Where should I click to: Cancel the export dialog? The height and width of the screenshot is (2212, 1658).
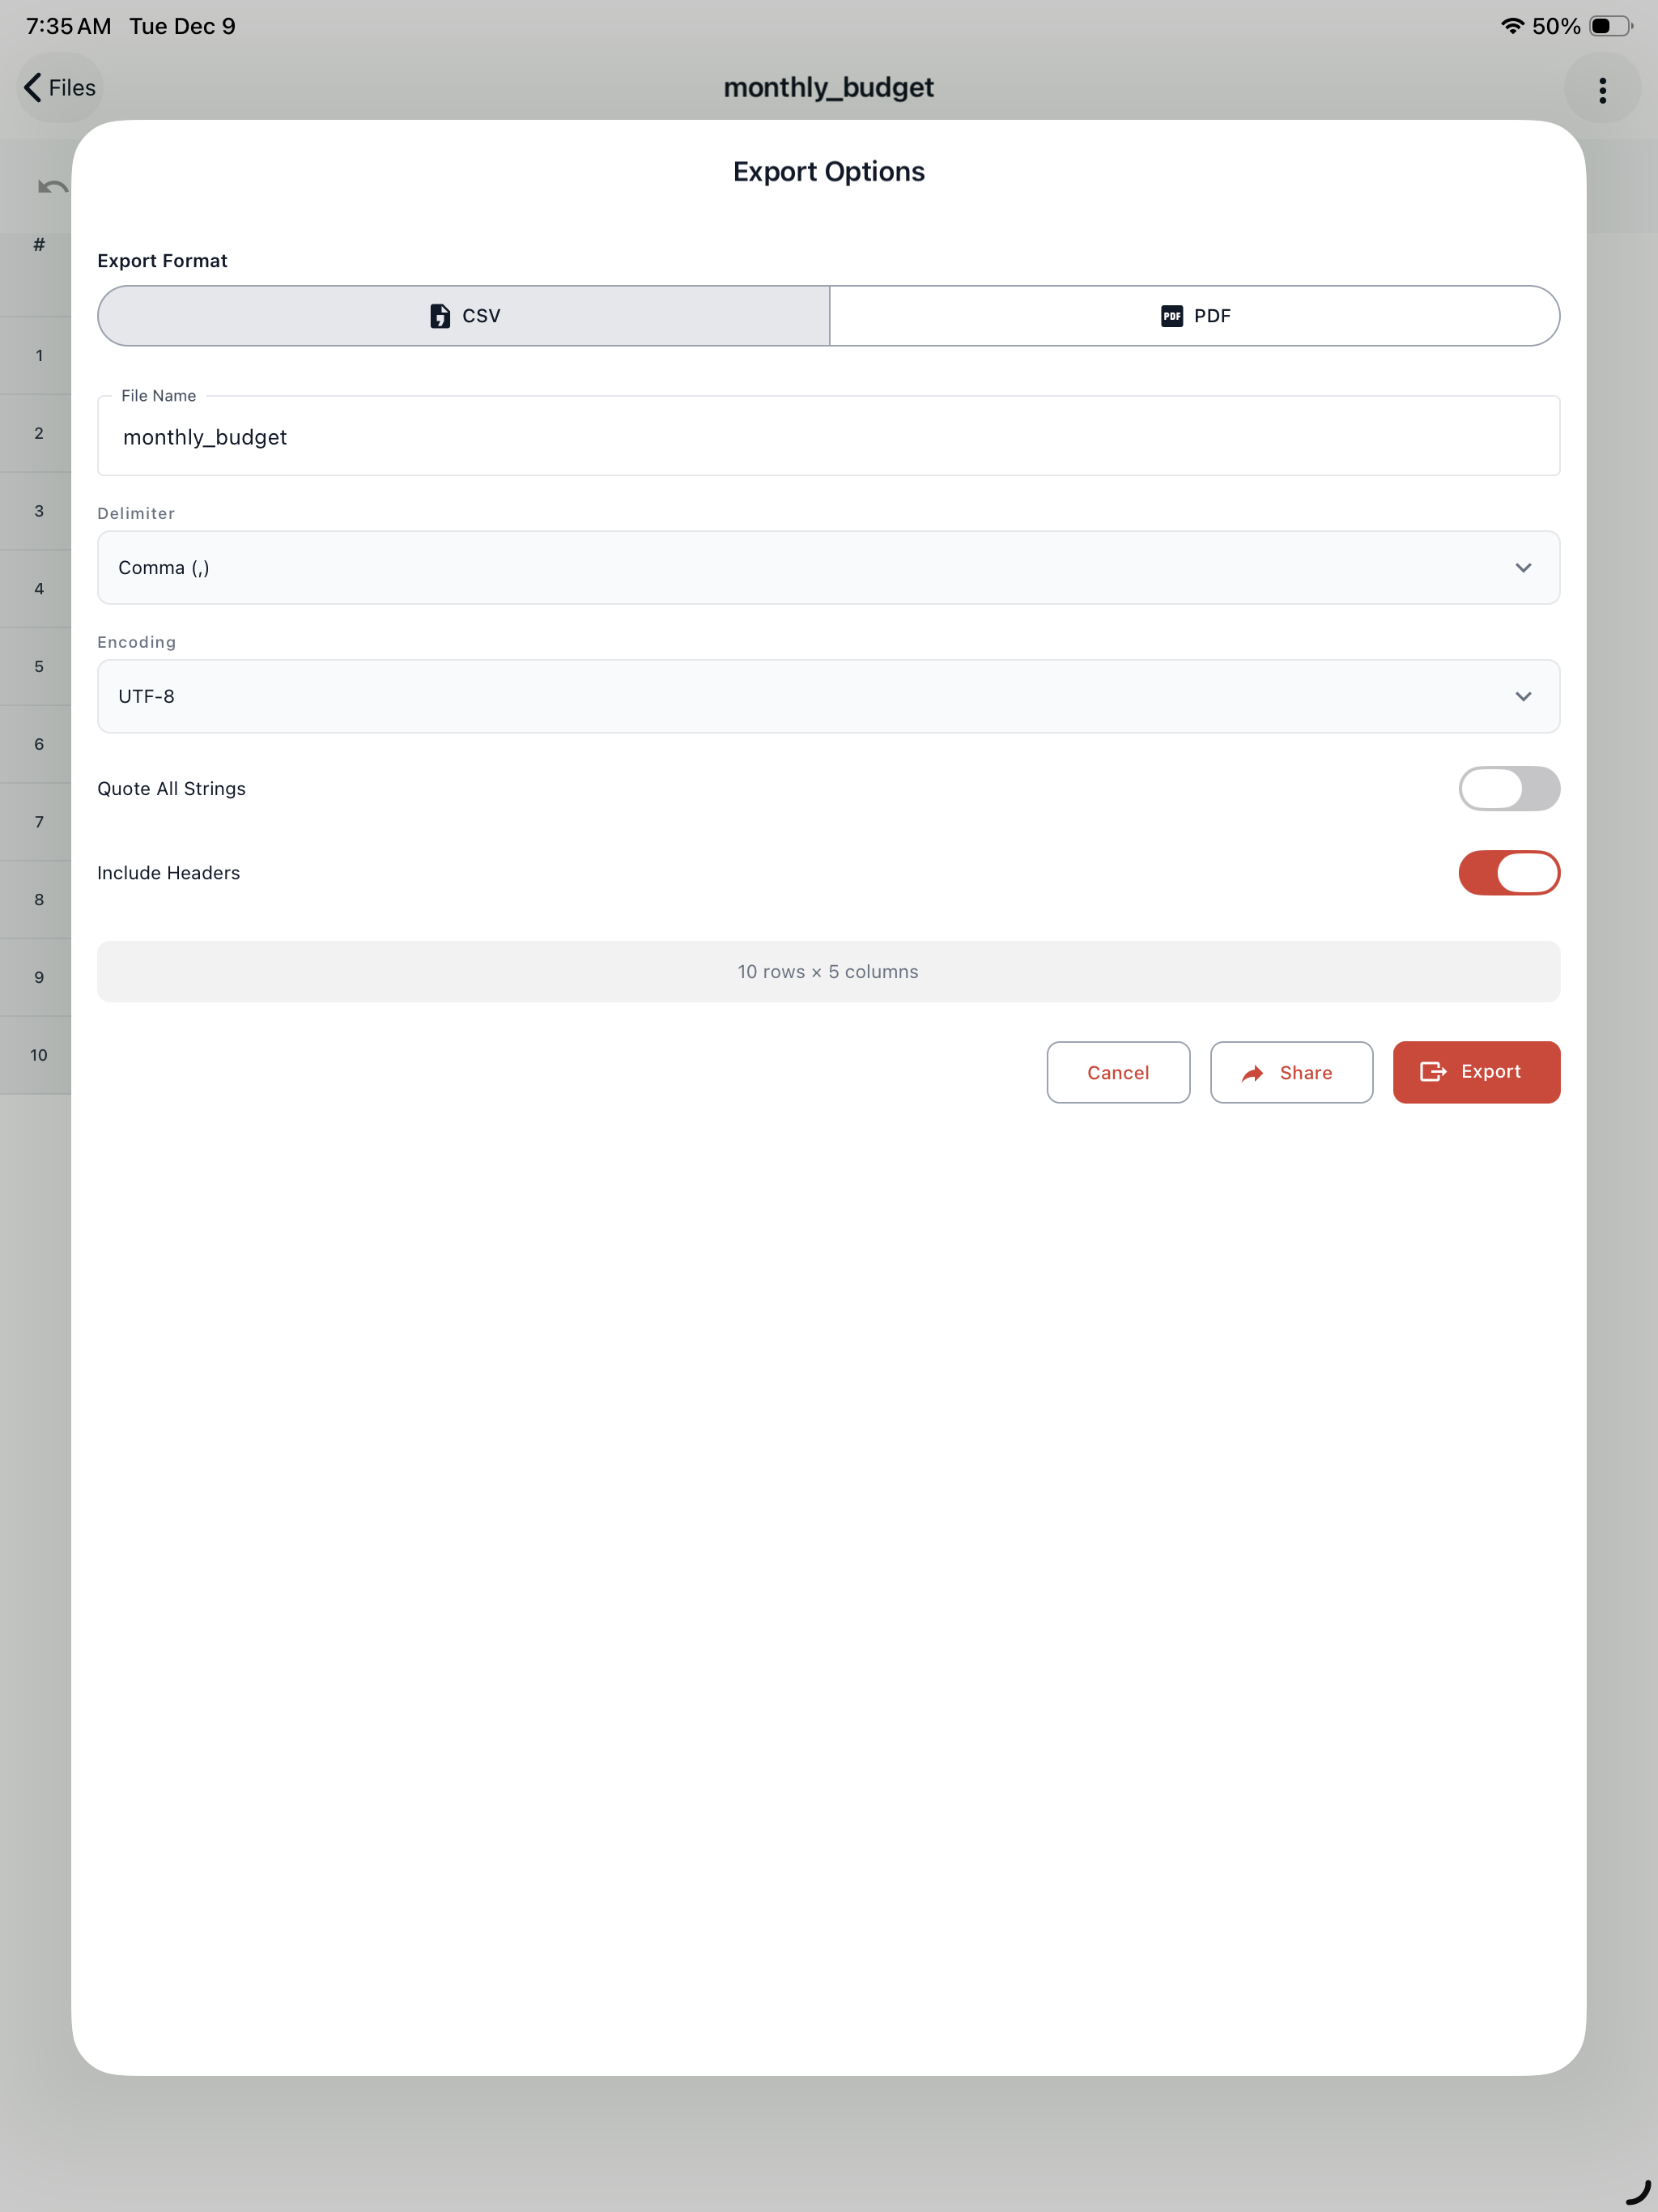point(1118,1072)
